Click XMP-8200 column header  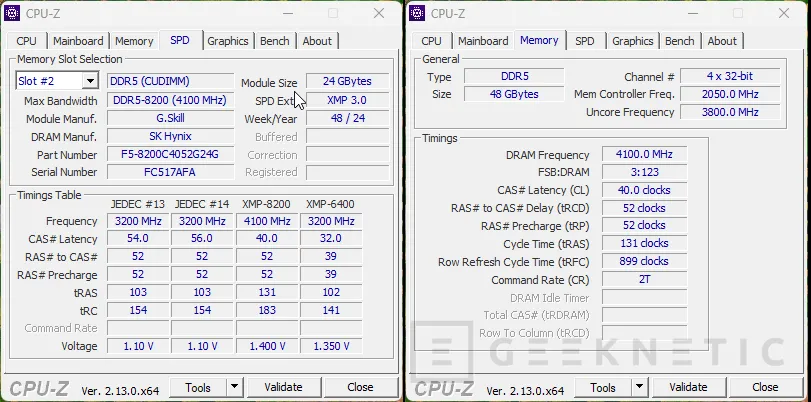pos(266,204)
